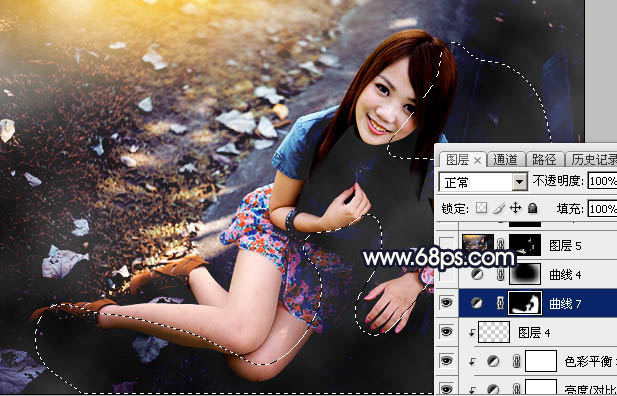Image resolution: width=617 pixels, height=396 pixels.
Task: Hide the 图层 4 layer
Action: [x=446, y=332]
